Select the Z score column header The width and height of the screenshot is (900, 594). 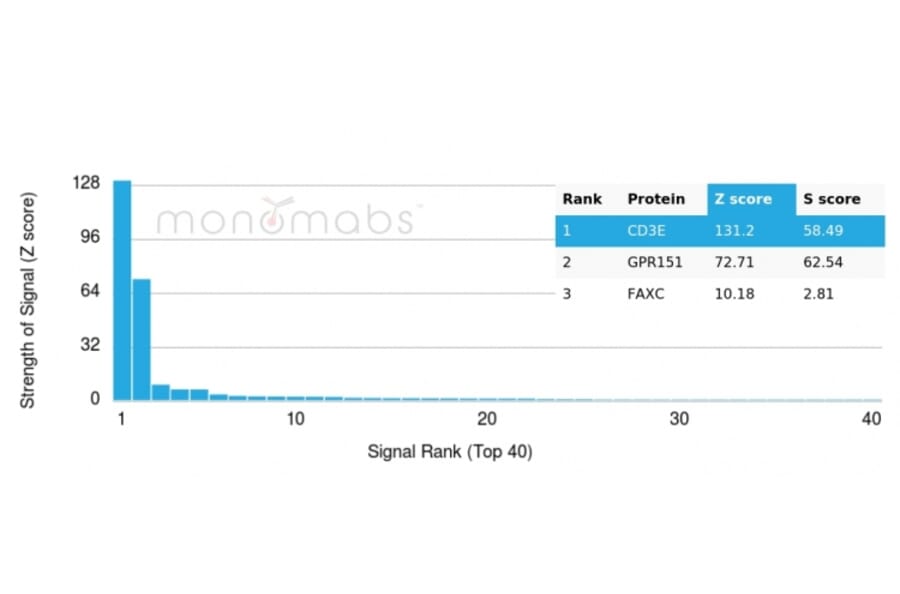pyautogui.click(x=743, y=199)
